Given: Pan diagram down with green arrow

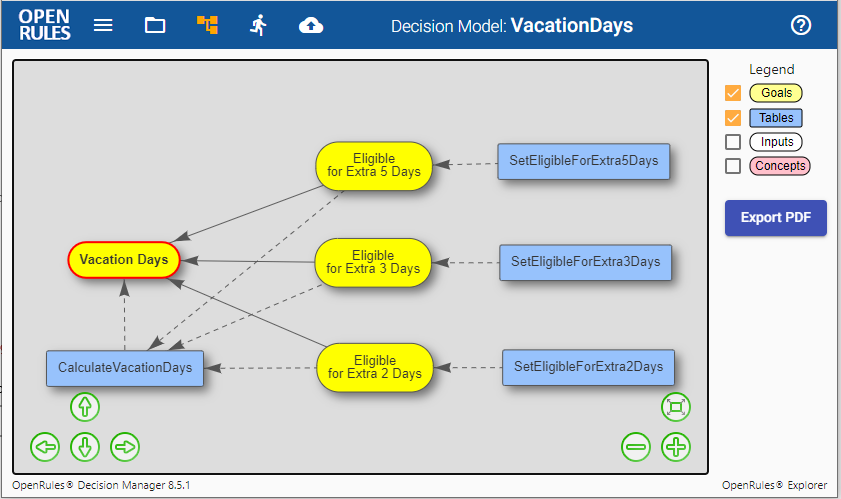Looking at the screenshot, I should (85, 447).
